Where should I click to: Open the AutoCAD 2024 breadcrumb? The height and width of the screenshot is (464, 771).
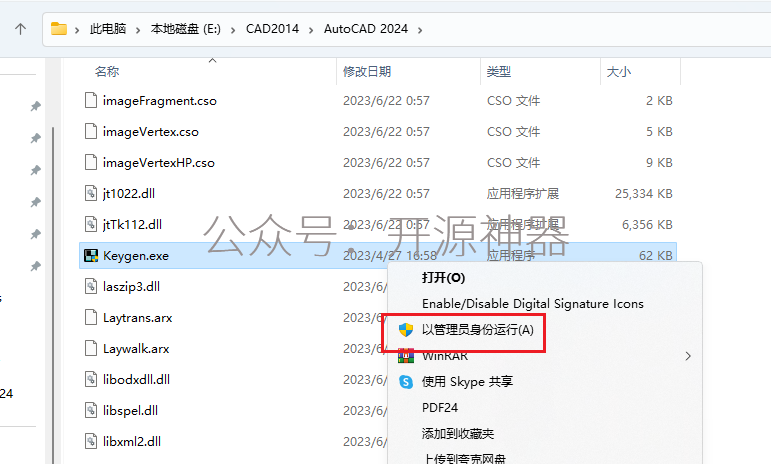[x=366, y=29]
